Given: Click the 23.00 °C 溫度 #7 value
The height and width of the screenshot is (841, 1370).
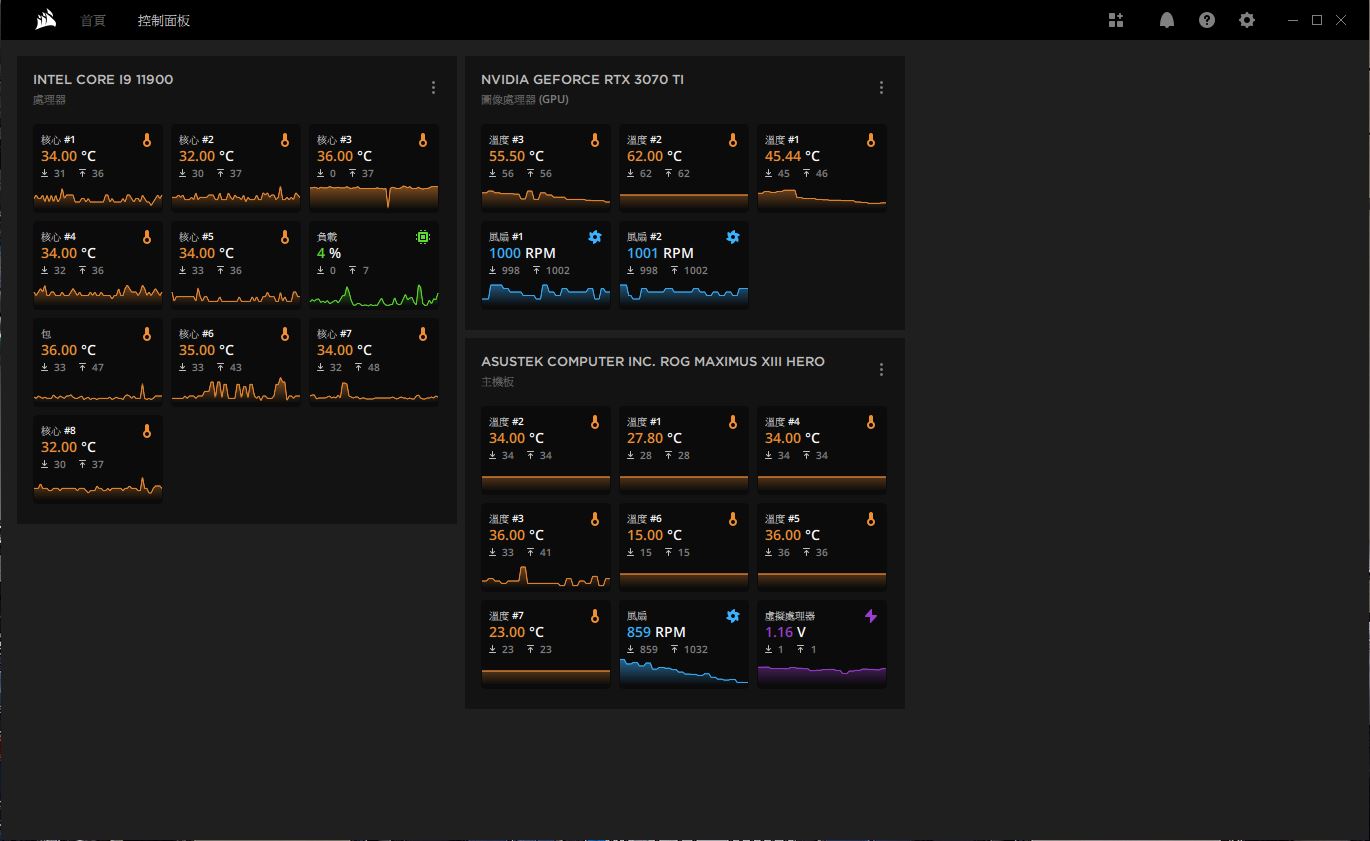Looking at the screenshot, I should [x=516, y=632].
